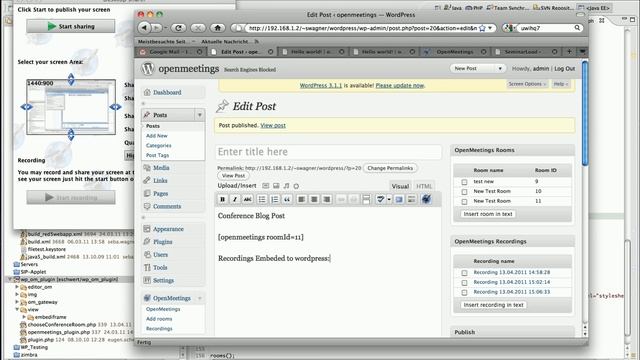The width and height of the screenshot is (640, 360).
Task: Insert More tag in post
Action: [366, 199]
